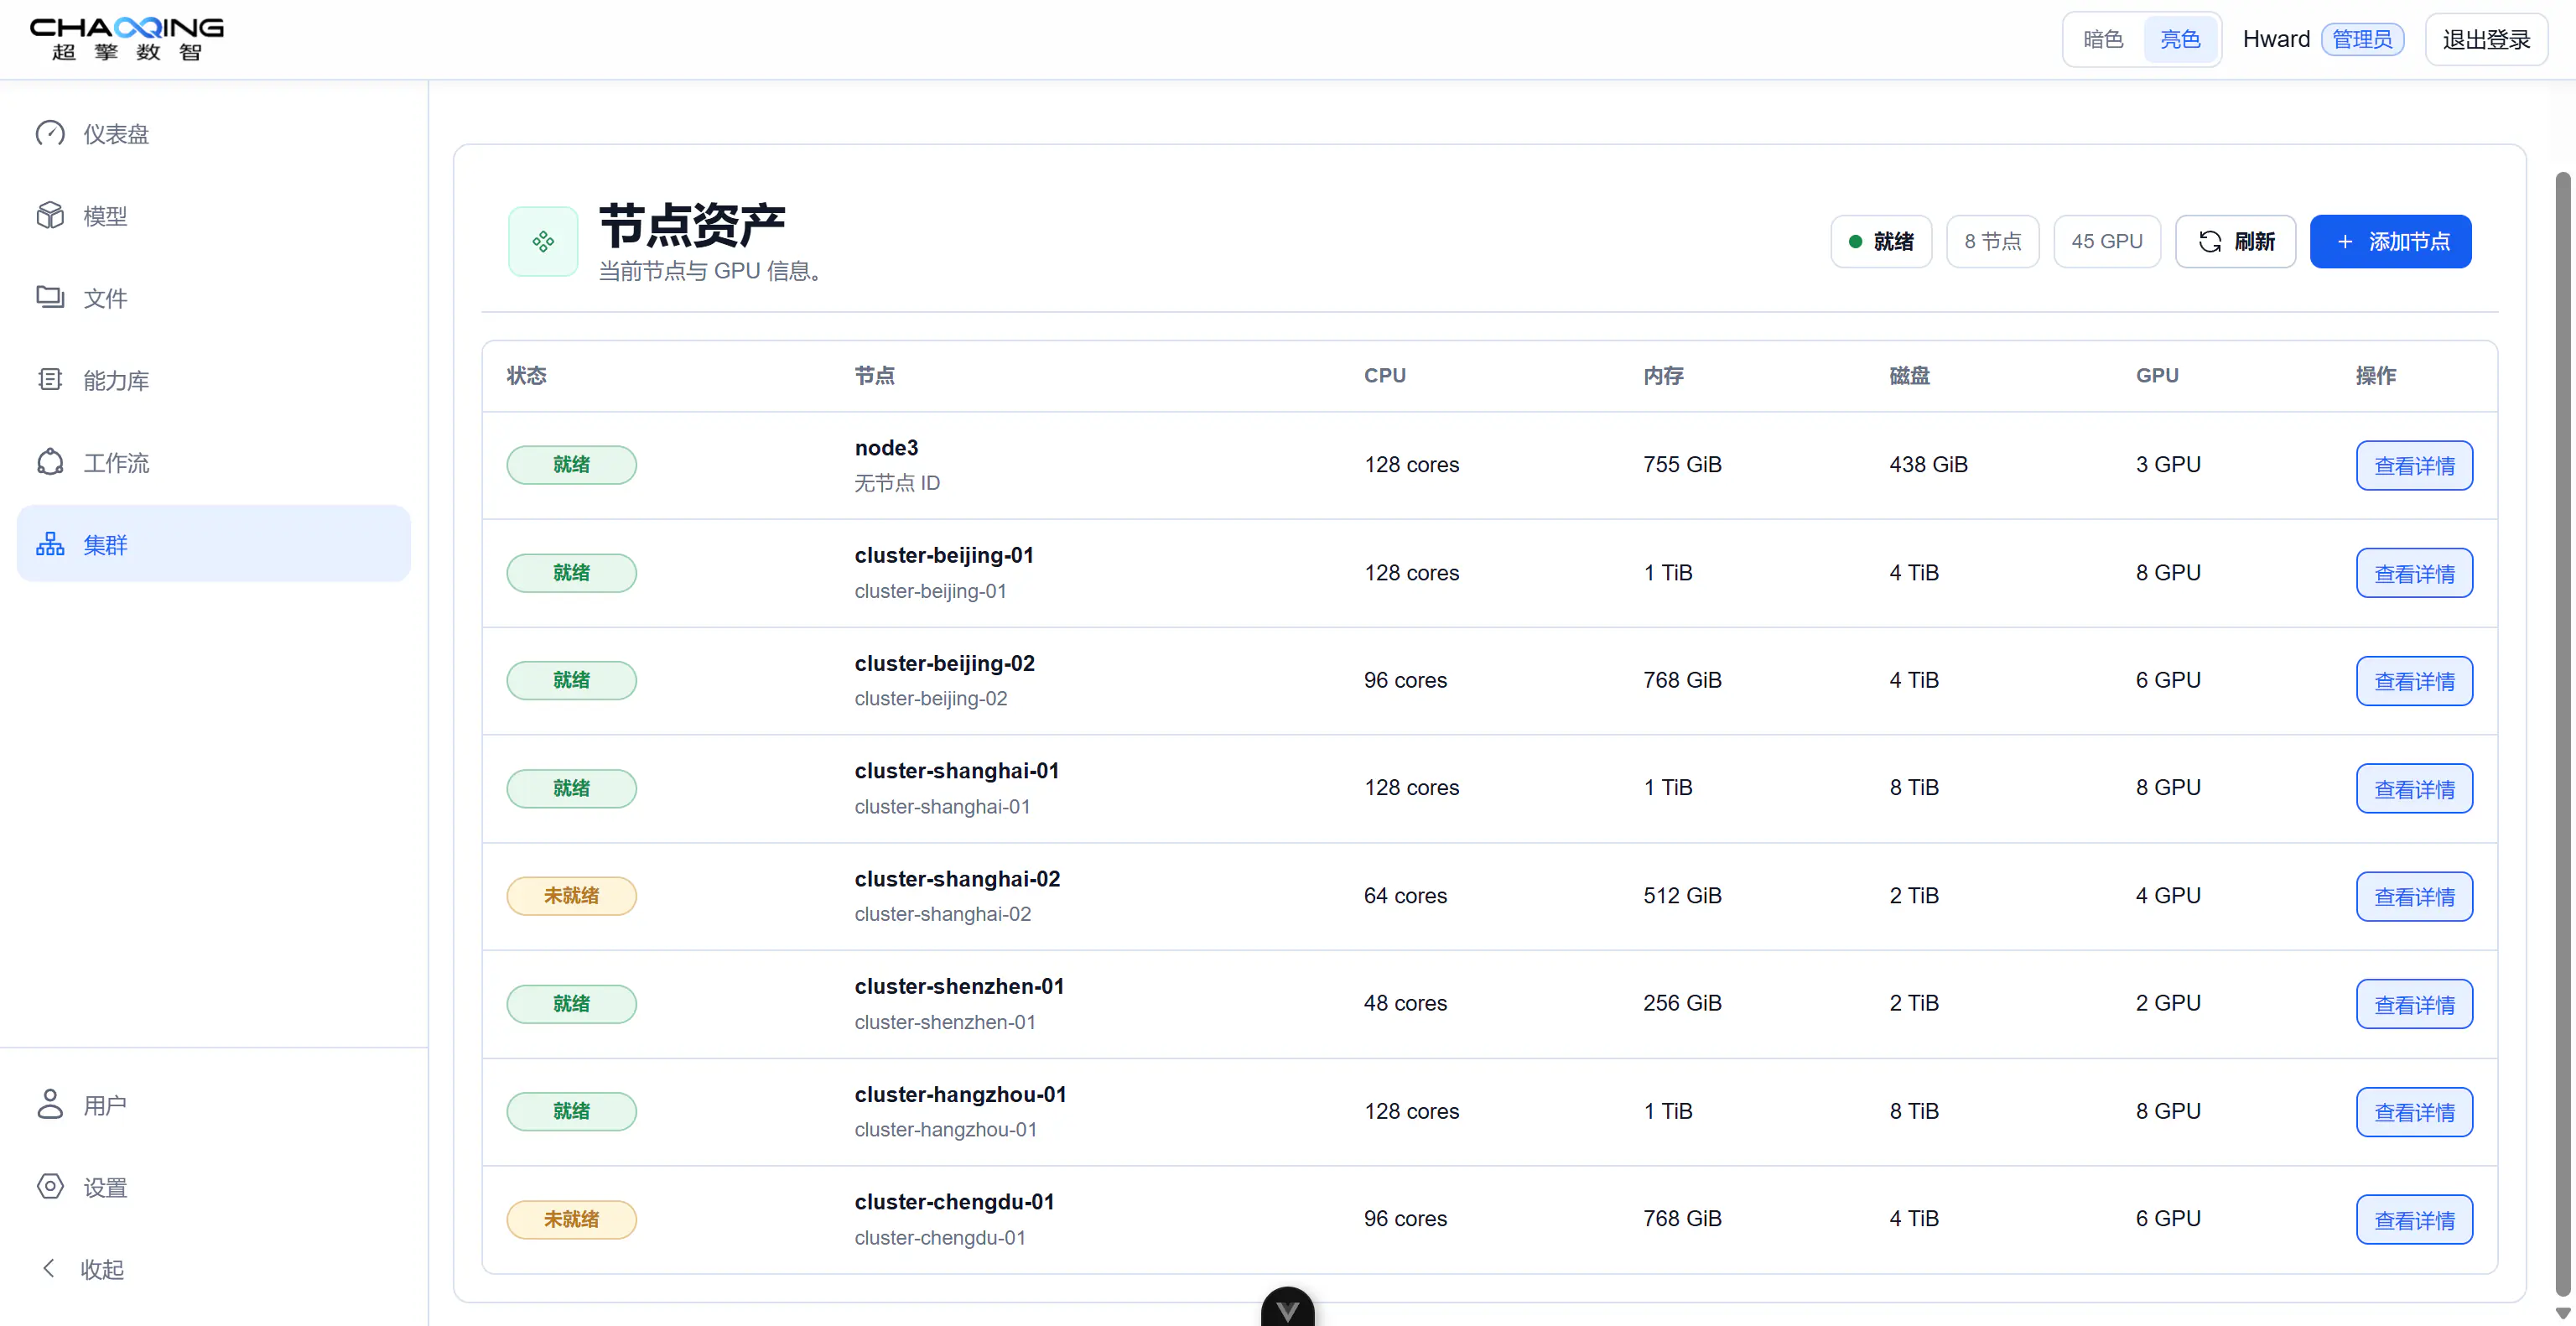Screen dimensions: 2576x1326
Task: Switch theme to 暗色 dark mode
Action: 2103,39
